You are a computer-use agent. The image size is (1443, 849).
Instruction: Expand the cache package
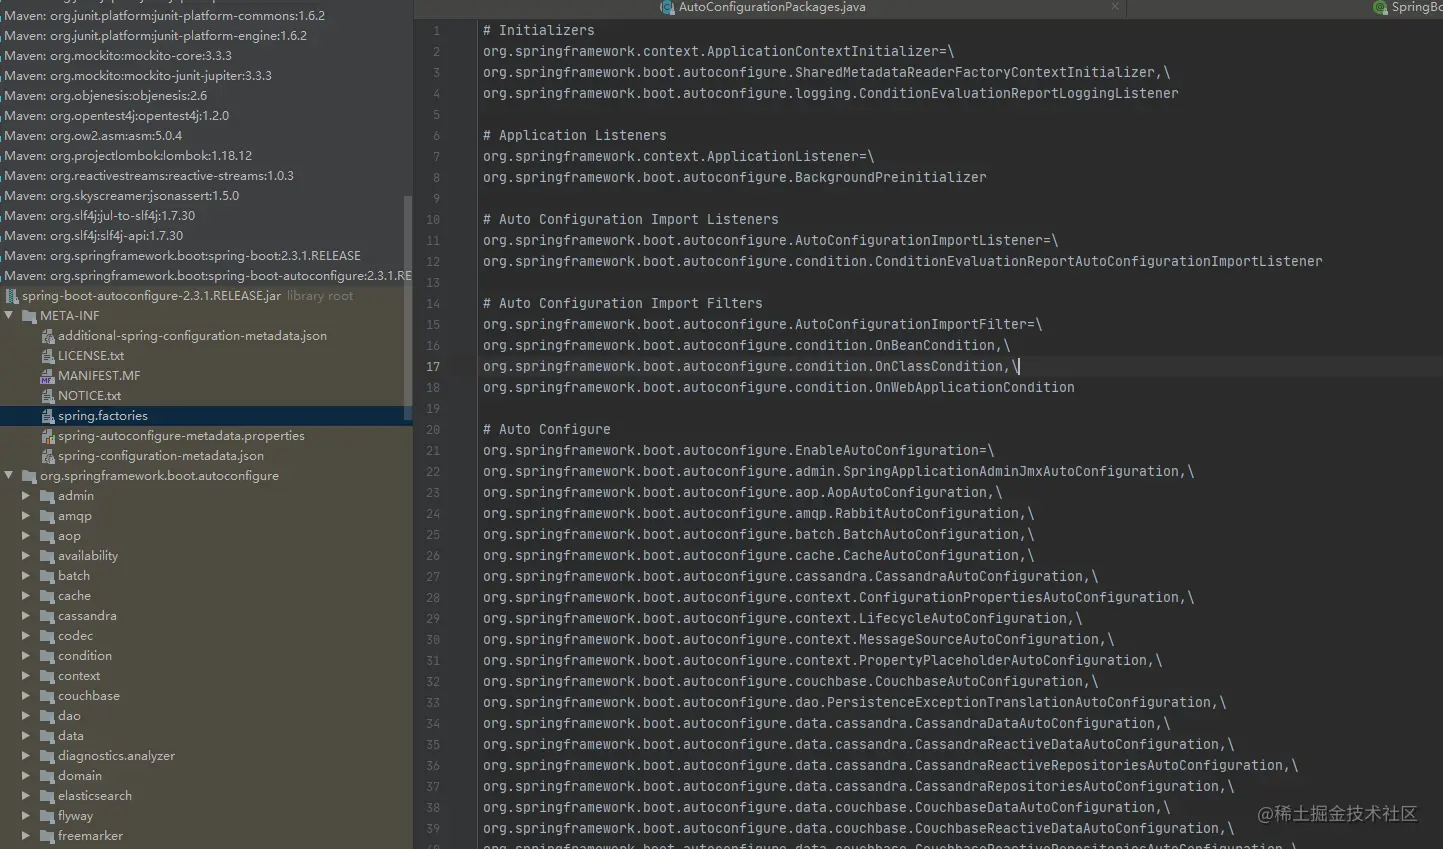pyautogui.click(x=26, y=596)
